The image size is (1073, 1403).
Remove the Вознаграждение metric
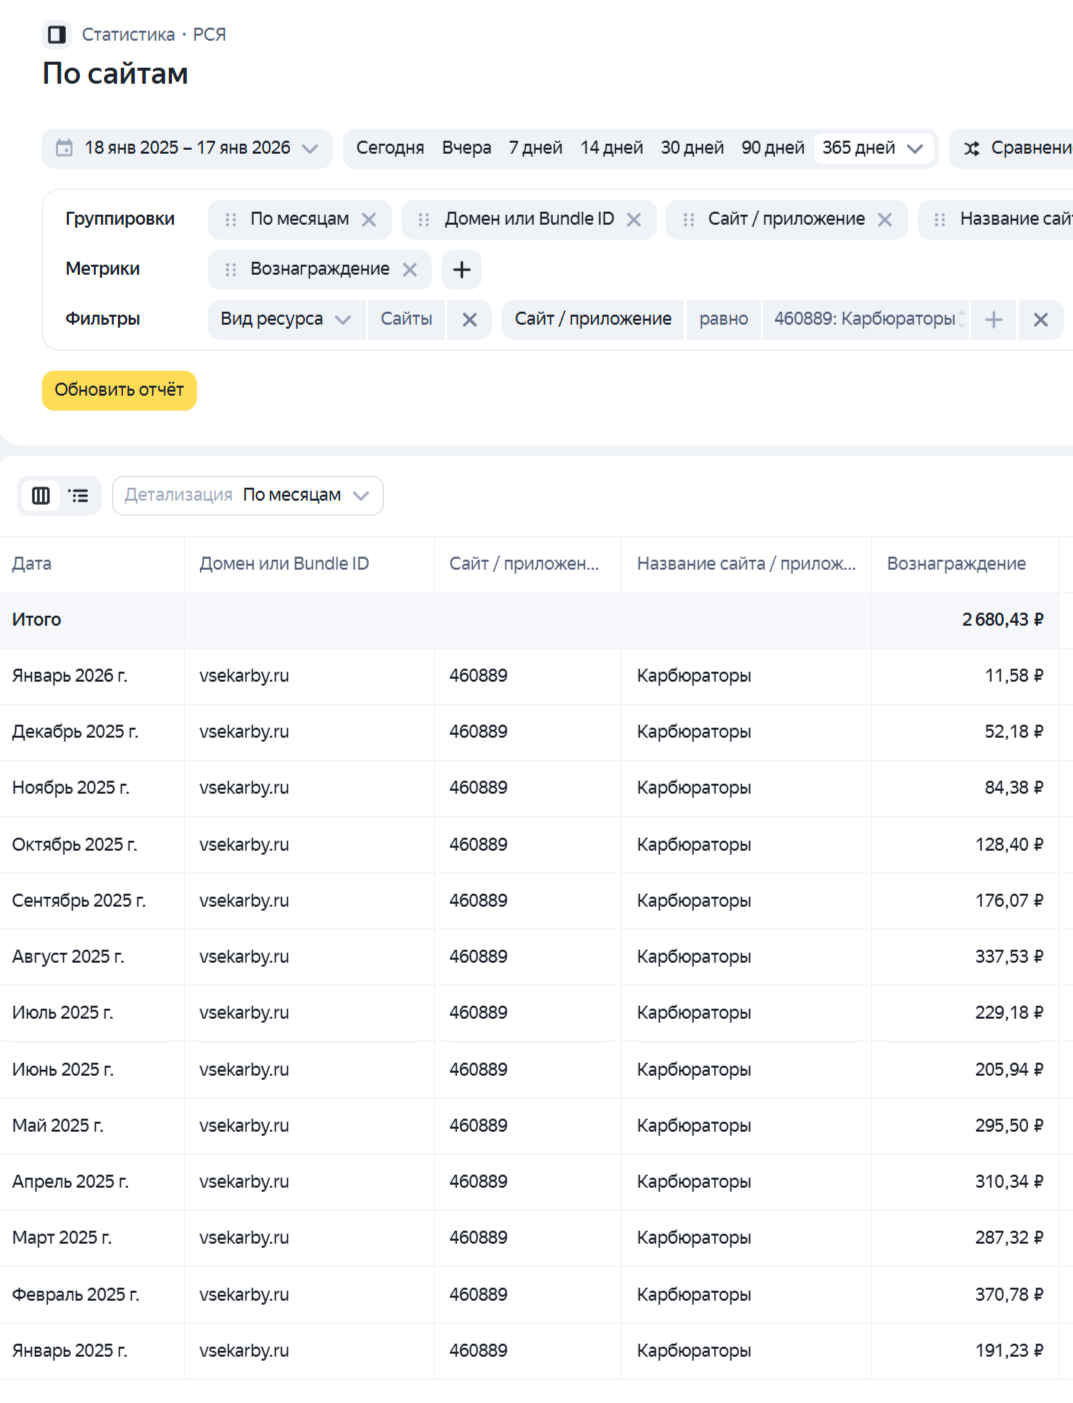(410, 270)
